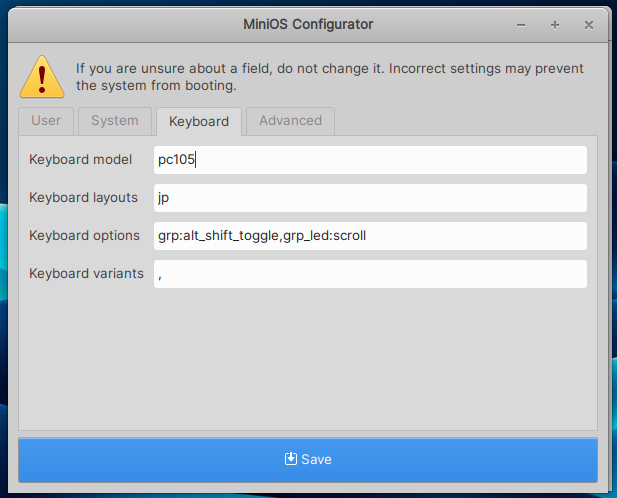
Task: Click the Keyboard layouts field containing jp
Action: click(370, 198)
